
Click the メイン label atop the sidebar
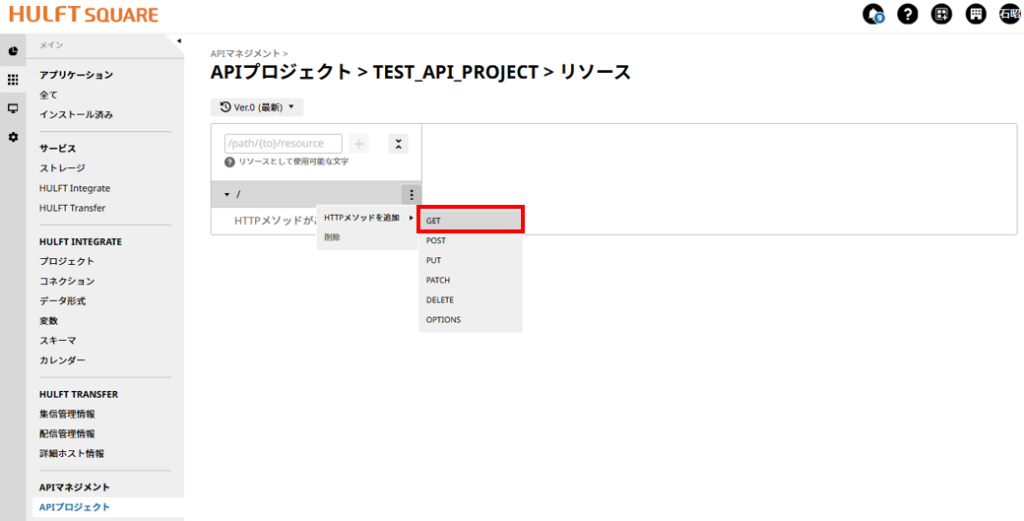click(x=51, y=45)
